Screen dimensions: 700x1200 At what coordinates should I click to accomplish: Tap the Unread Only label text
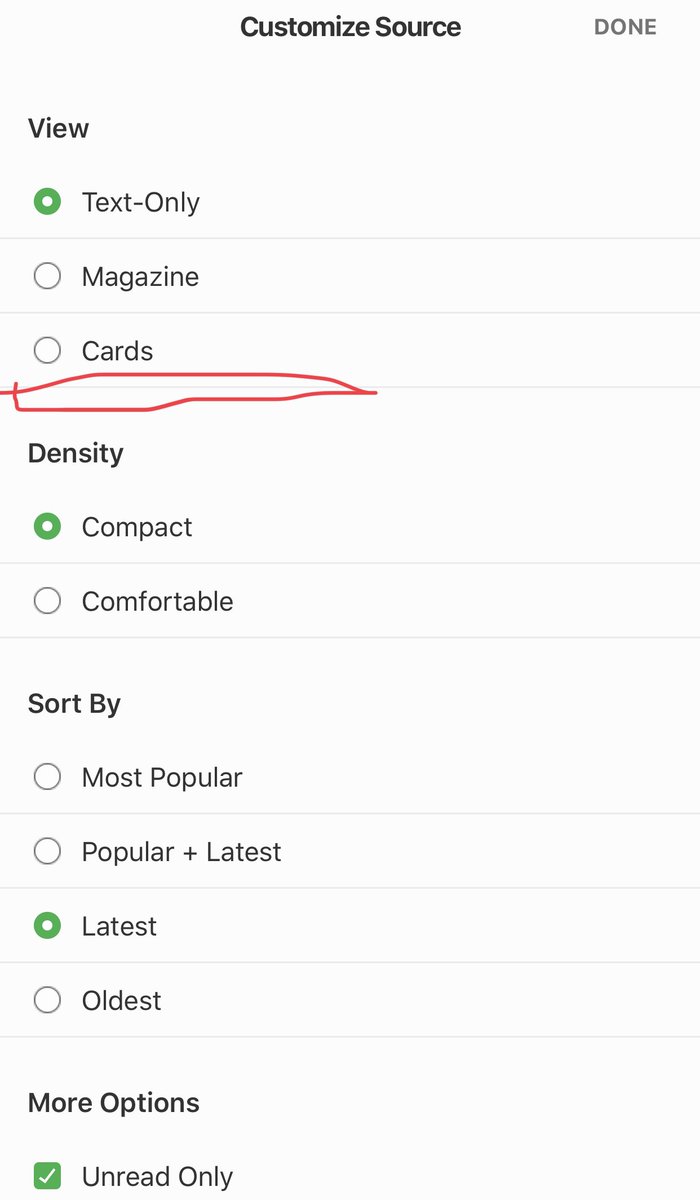(x=157, y=1177)
